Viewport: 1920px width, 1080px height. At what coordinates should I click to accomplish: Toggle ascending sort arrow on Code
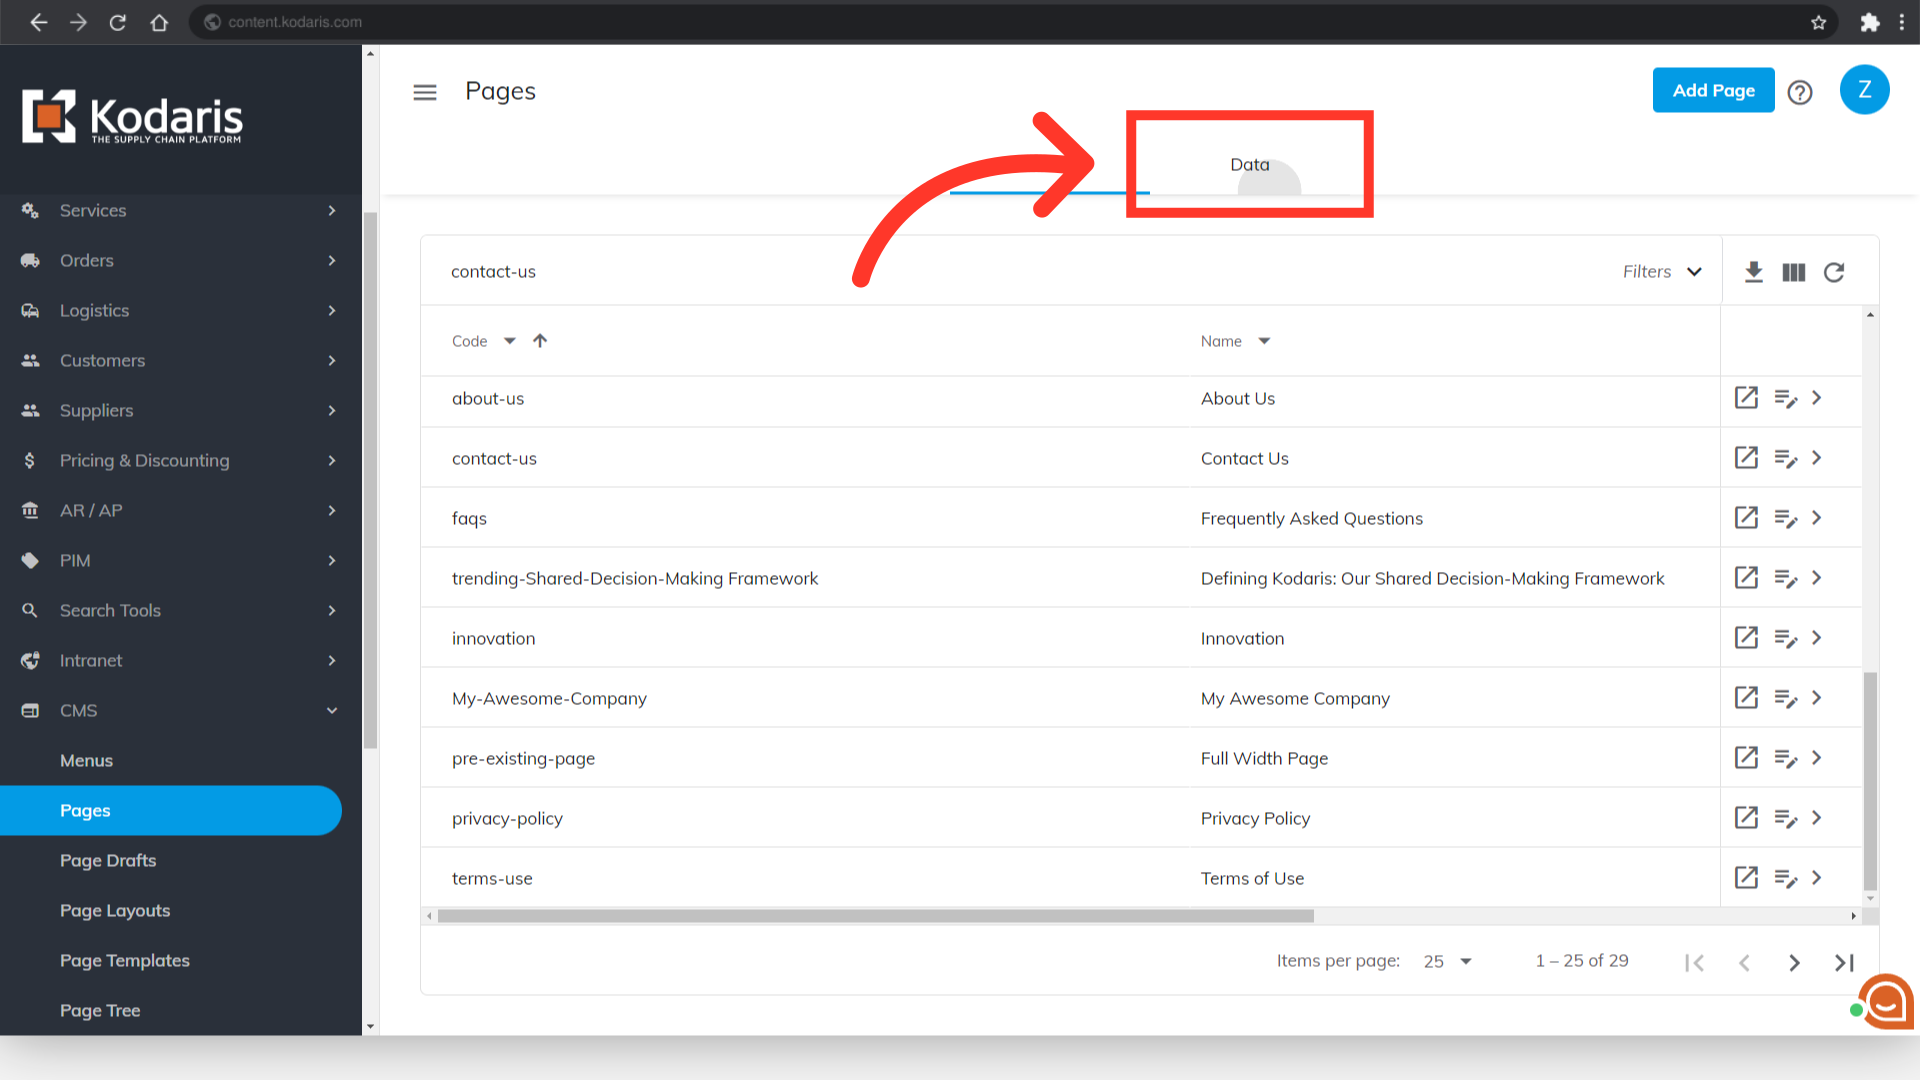[540, 341]
